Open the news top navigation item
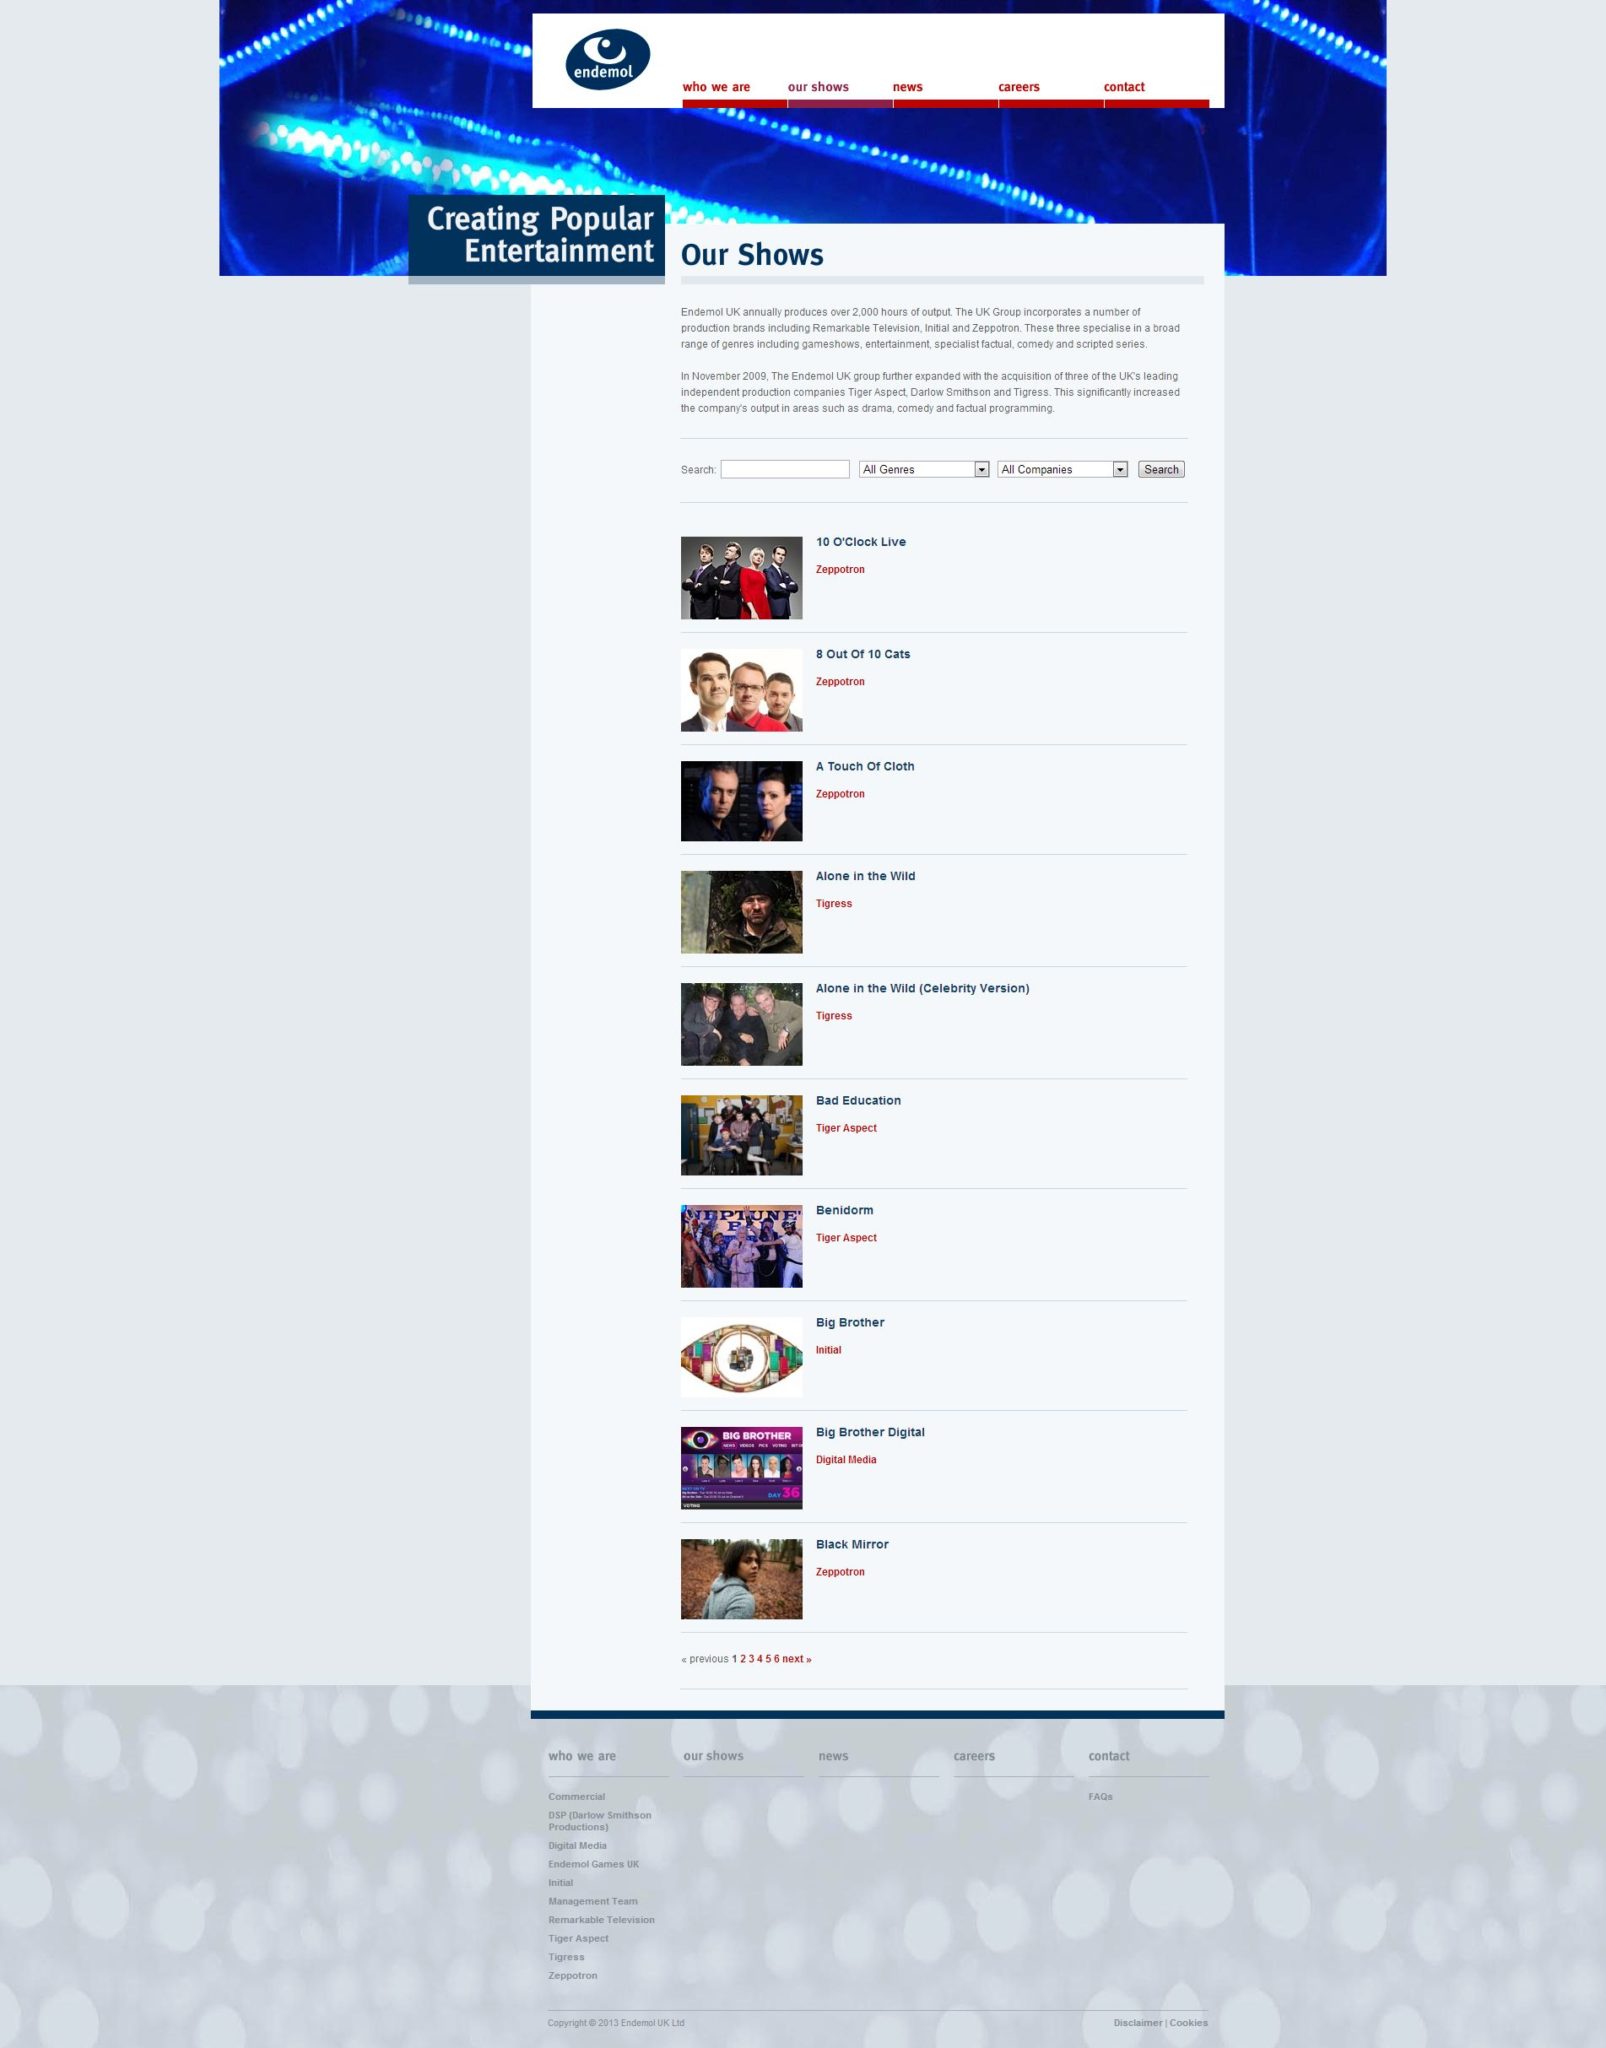Viewport: 1606px width, 2048px height. click(907, 87)
